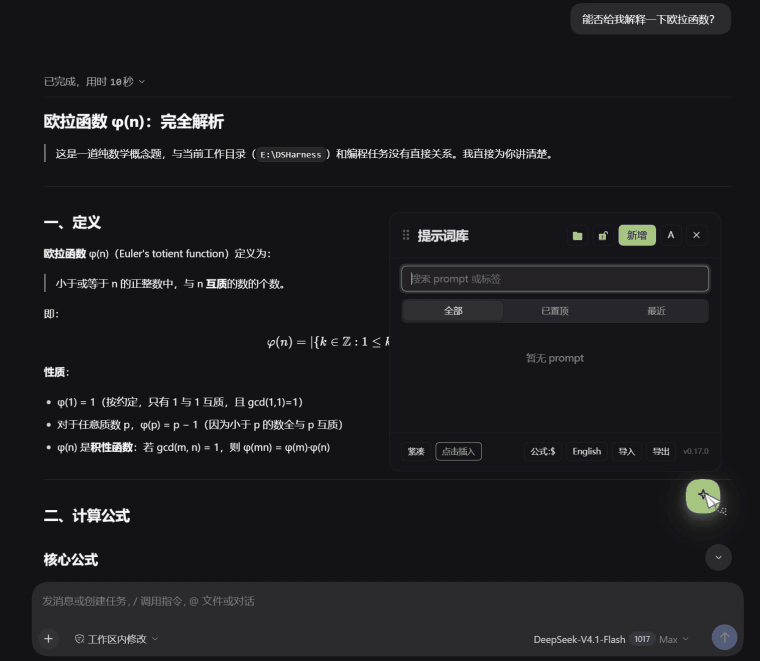Screen dimensions: 760x661
Task: Click the φ(n) math formula
Action: [328, 342]
